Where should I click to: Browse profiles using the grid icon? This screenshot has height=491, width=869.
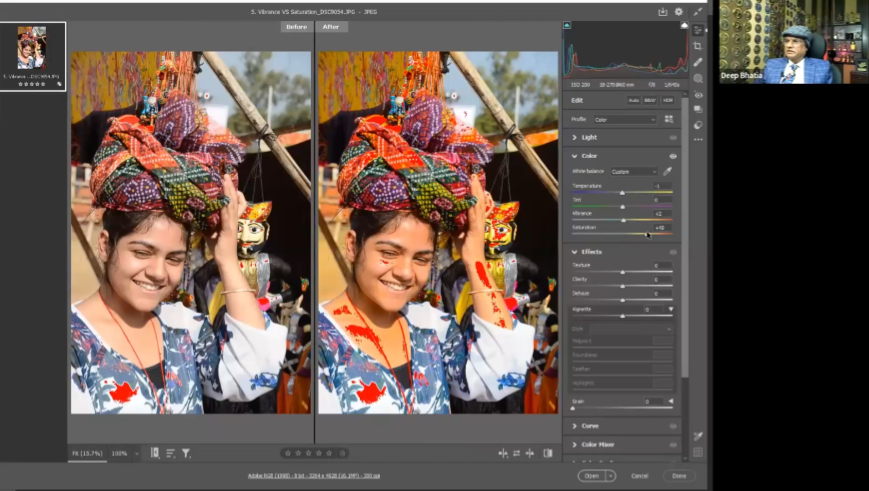668,119
